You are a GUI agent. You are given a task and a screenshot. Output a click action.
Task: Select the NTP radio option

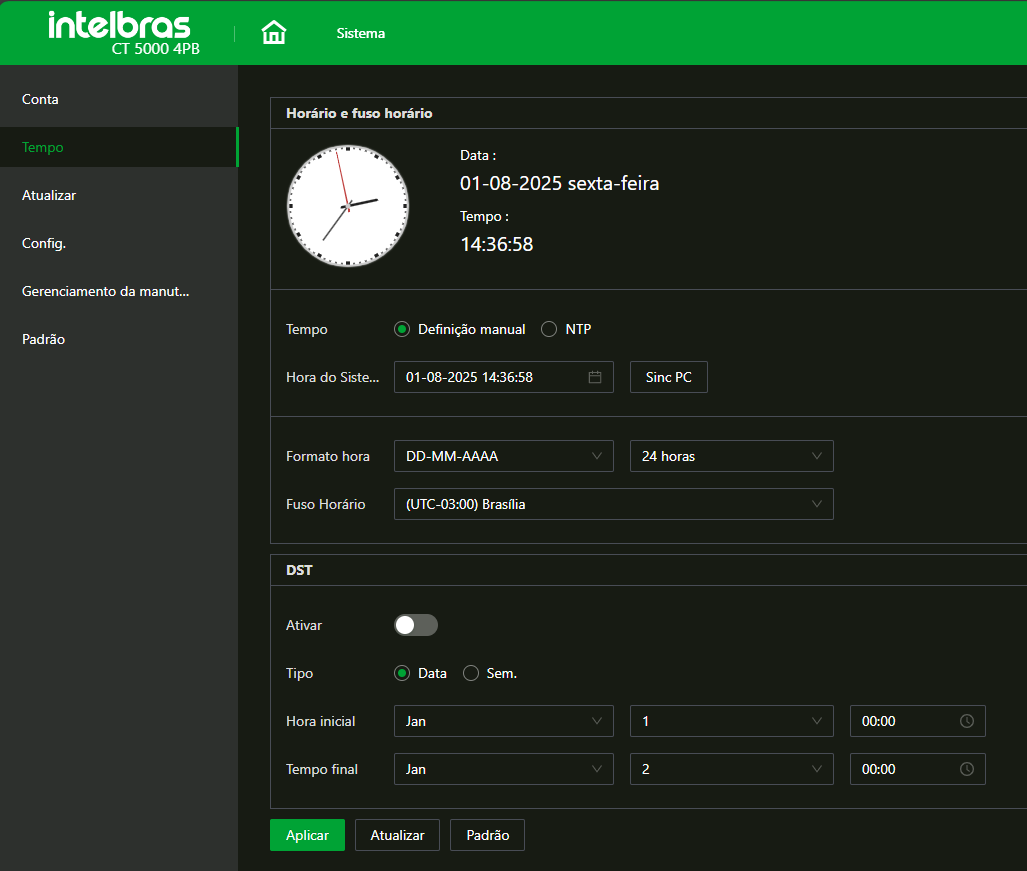[x=549, y=329]
